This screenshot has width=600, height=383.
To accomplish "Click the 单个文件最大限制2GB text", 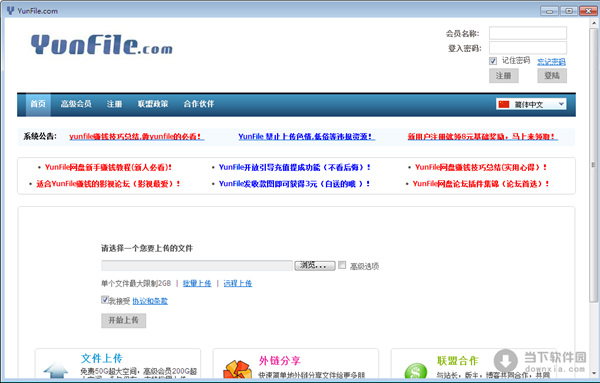I will [136, 284].
